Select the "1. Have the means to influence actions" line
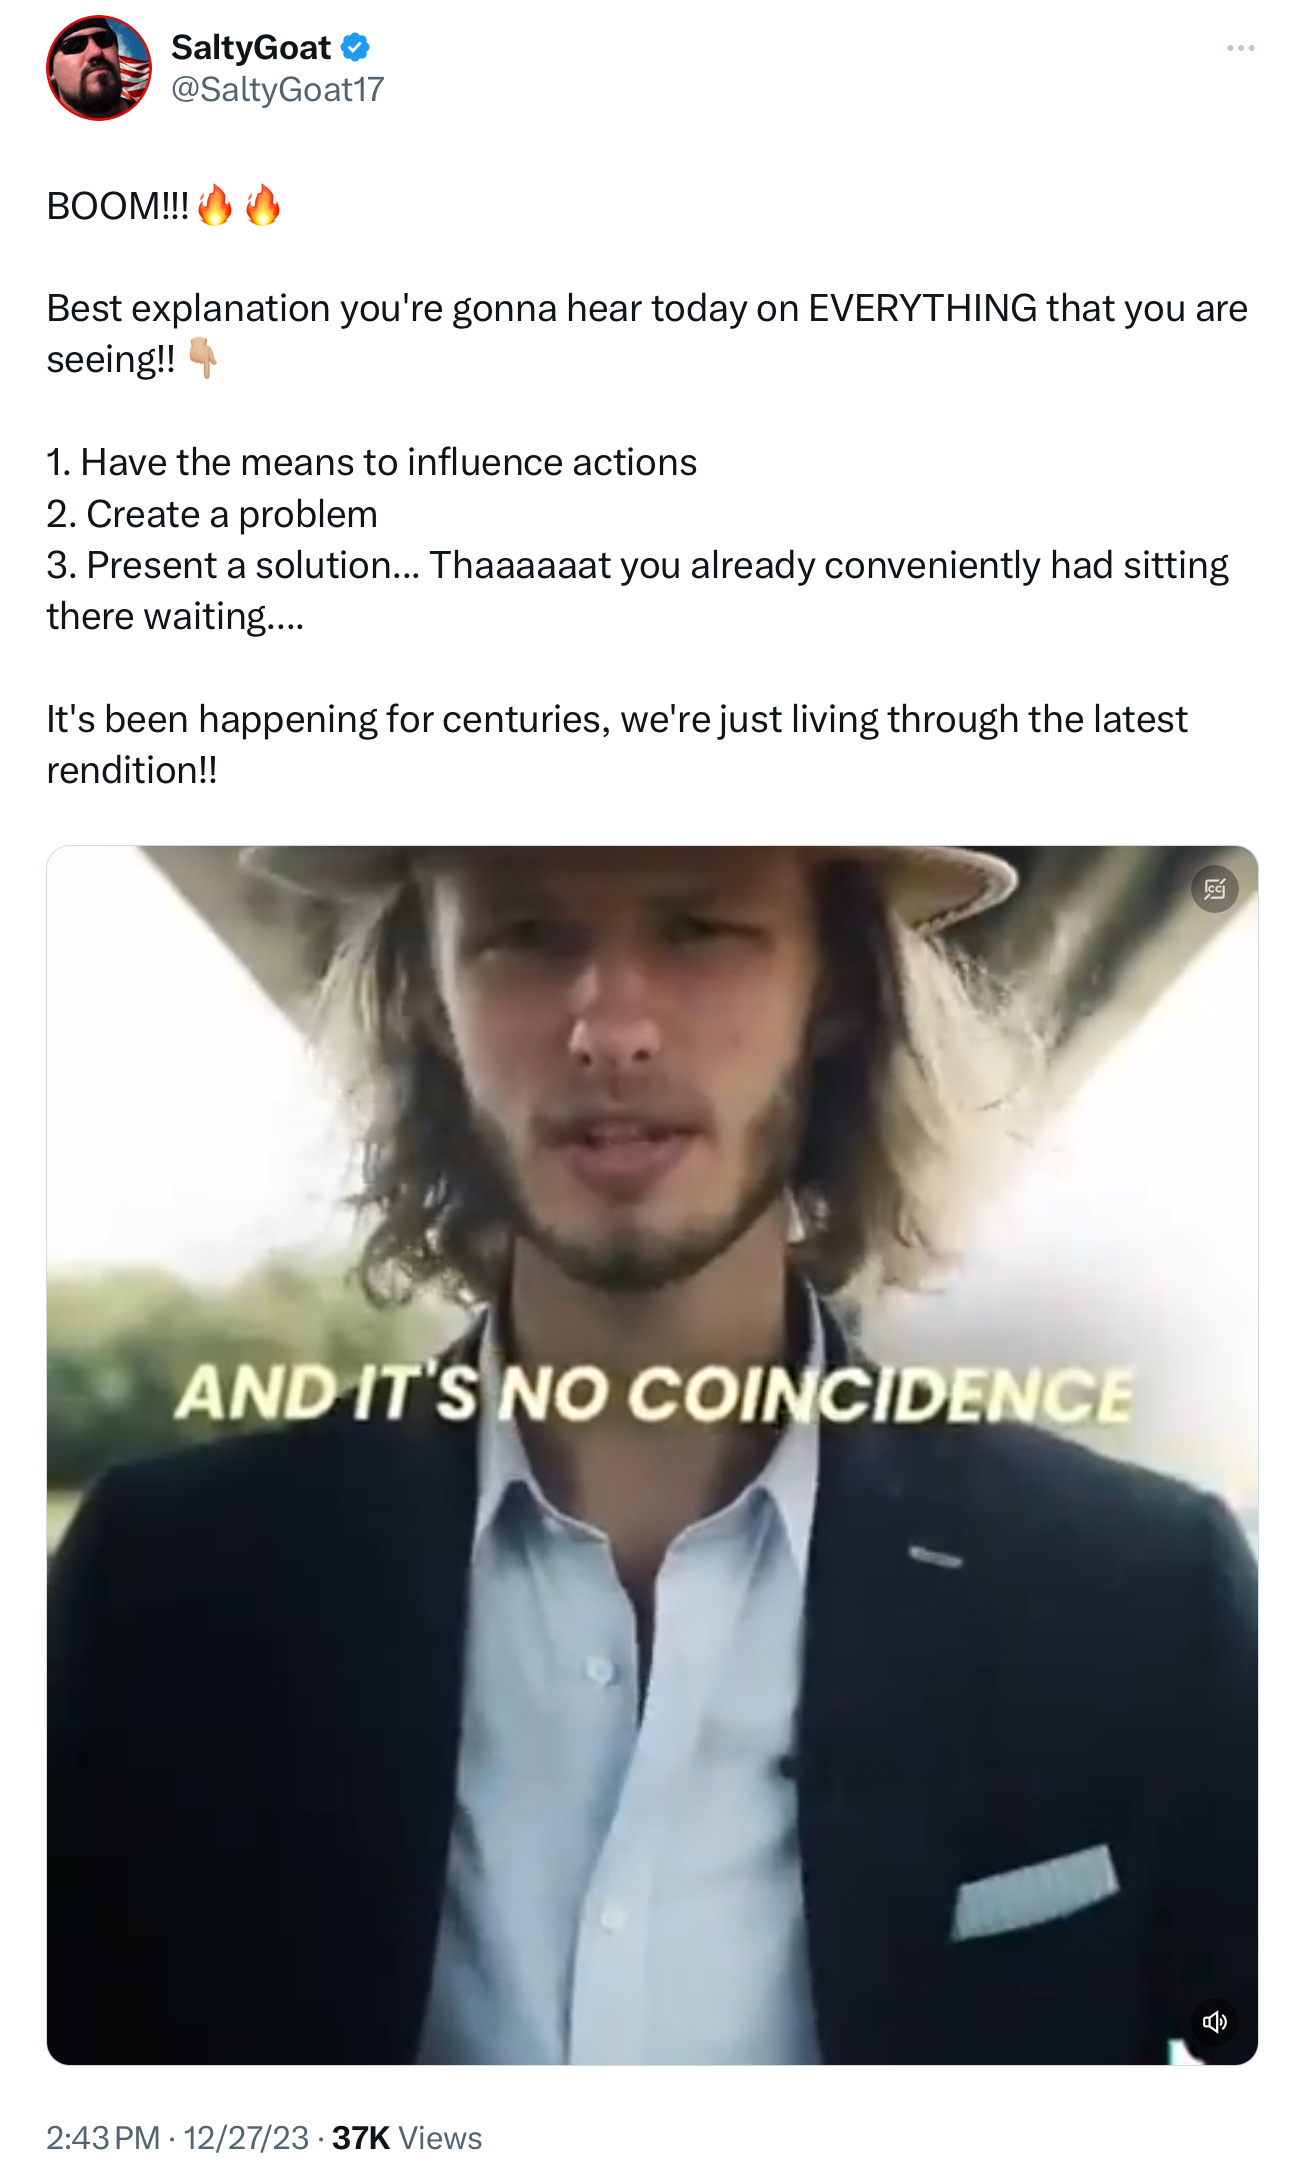The width and height of the screenshot is (1302, 2176). [x=372, y=462]
